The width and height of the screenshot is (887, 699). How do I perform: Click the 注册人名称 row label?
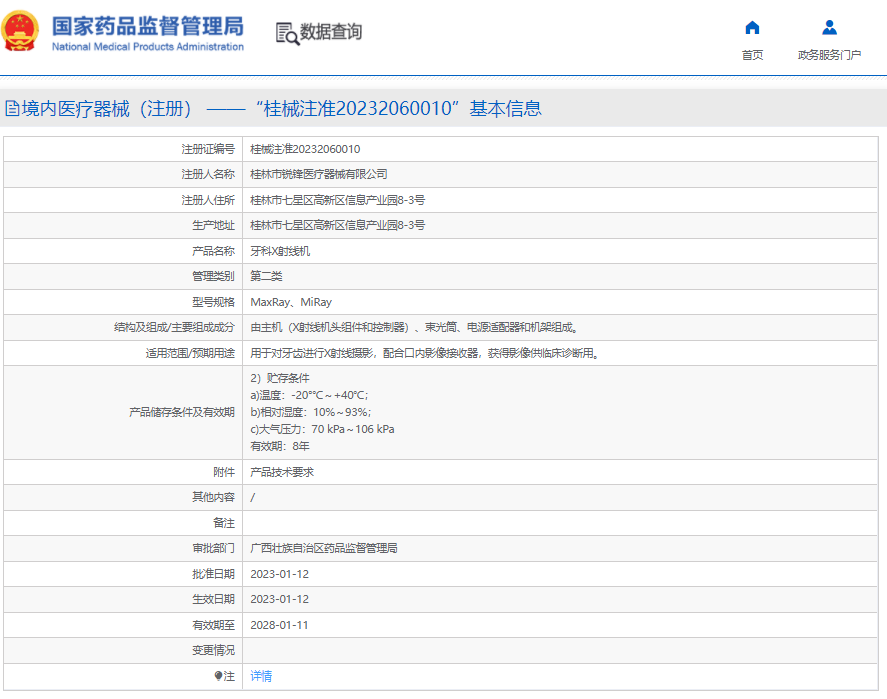coord(208,174)
